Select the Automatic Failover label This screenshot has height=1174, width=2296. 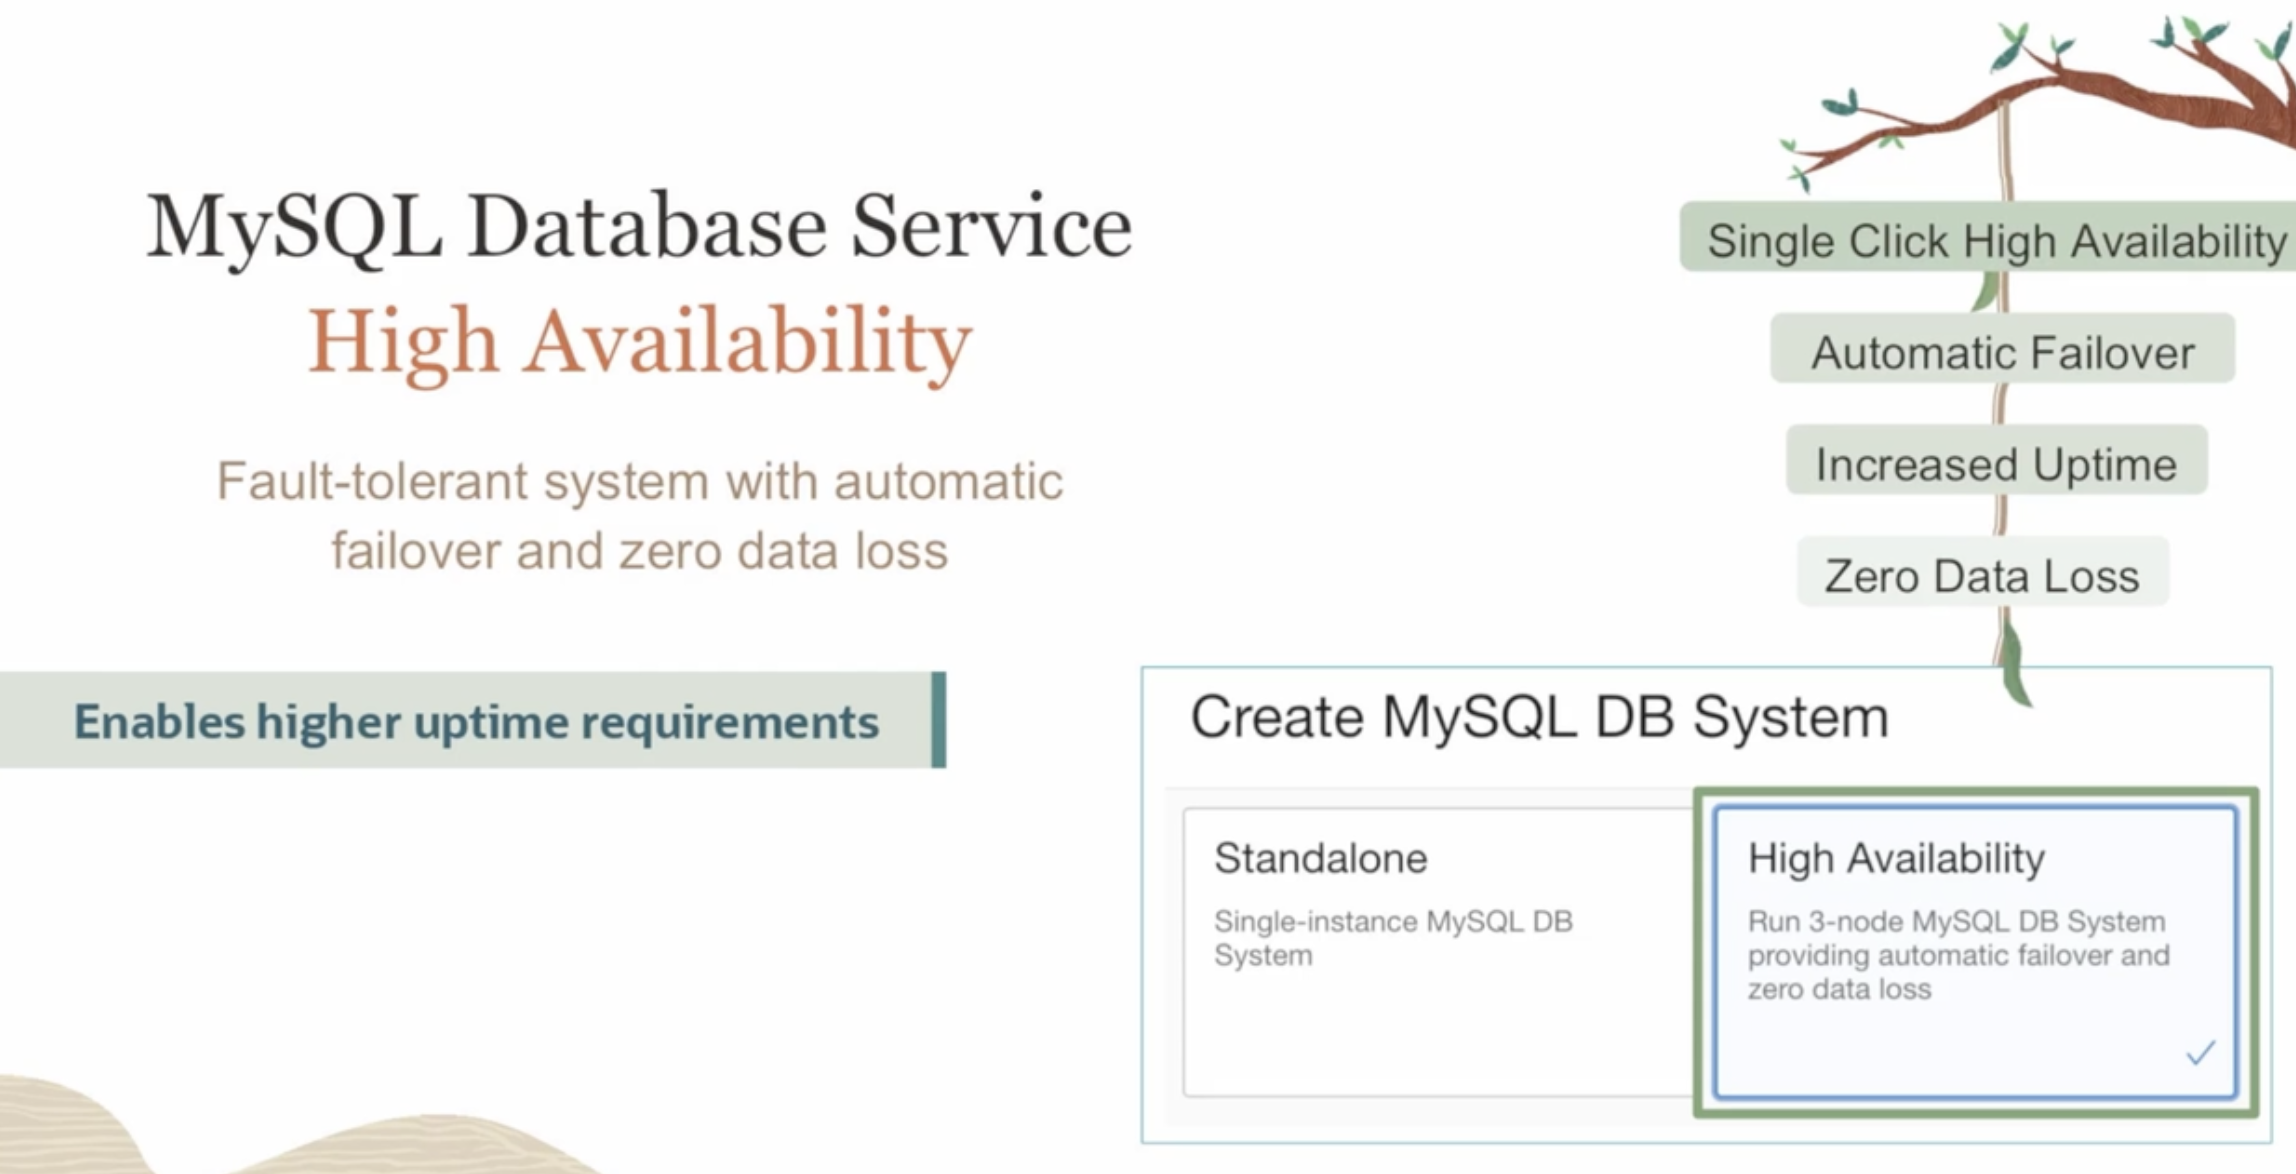[x=2002, y=352]
